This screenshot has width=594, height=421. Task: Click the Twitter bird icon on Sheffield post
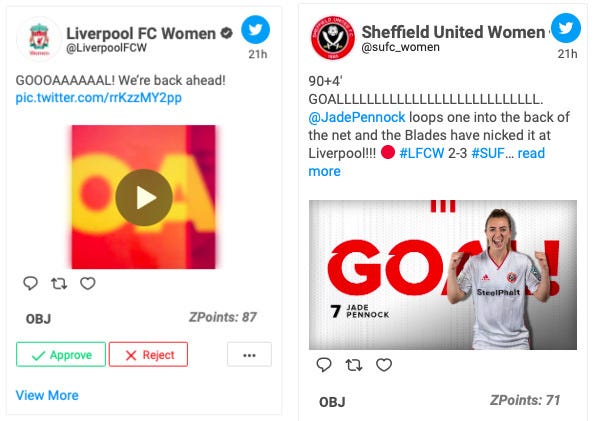click(x=566, y=28)
